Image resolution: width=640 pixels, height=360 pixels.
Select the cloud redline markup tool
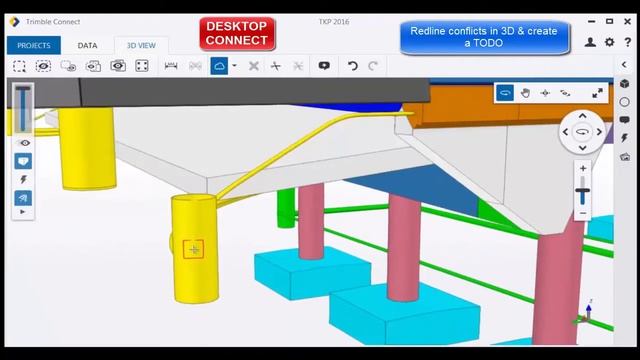click(219, 66)
